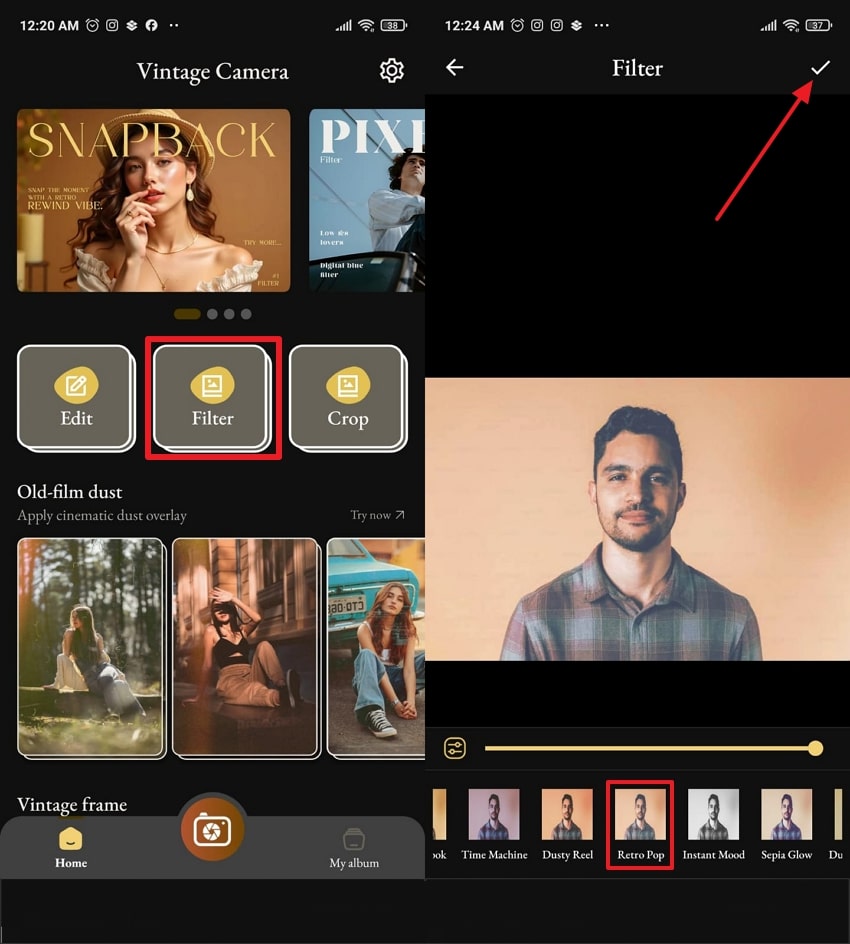This screenshot has height=944, width=850.
Task: Tap the portrait photo preview
Action: click(x=638, y=519)
